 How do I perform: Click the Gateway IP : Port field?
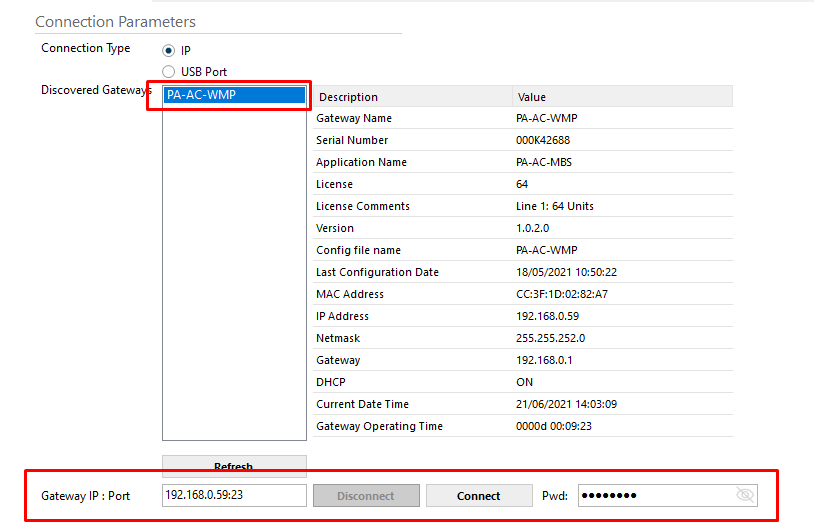(x=234, y=496)
